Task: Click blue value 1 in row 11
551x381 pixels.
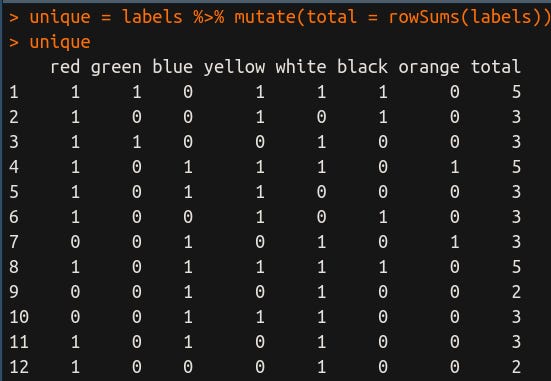Action: tap(188, 342)
